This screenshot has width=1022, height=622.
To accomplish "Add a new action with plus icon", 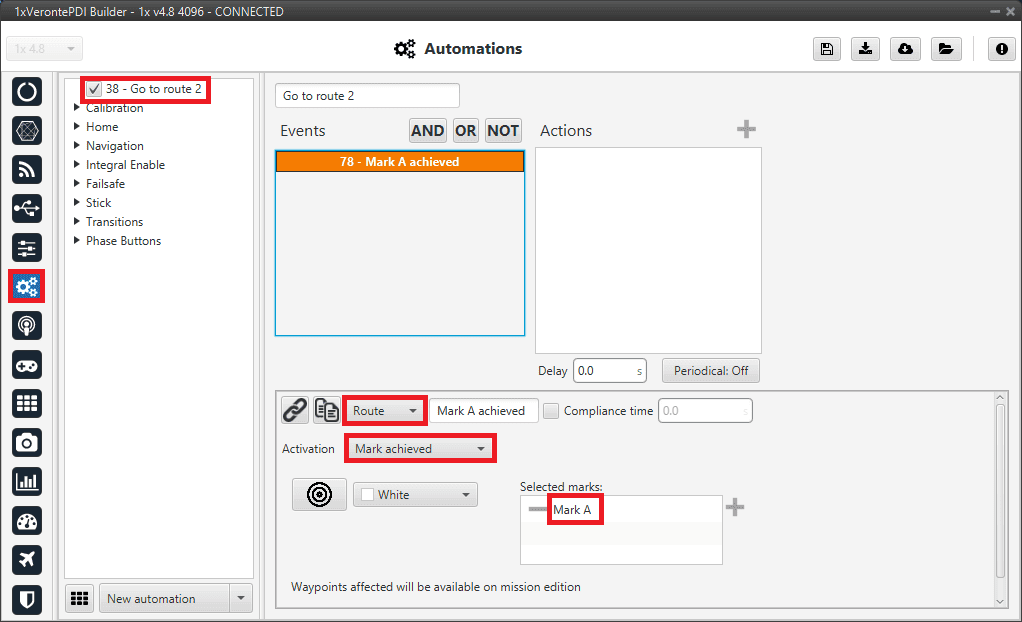I will click(746, 130).
